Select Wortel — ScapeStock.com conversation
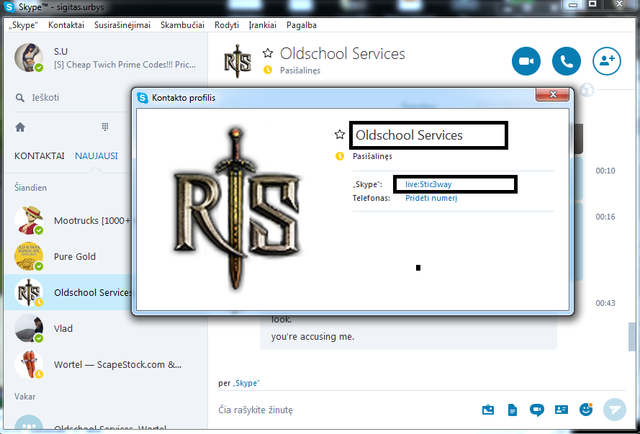The width and height of the screenshot is (640, 434). [106, 364]
